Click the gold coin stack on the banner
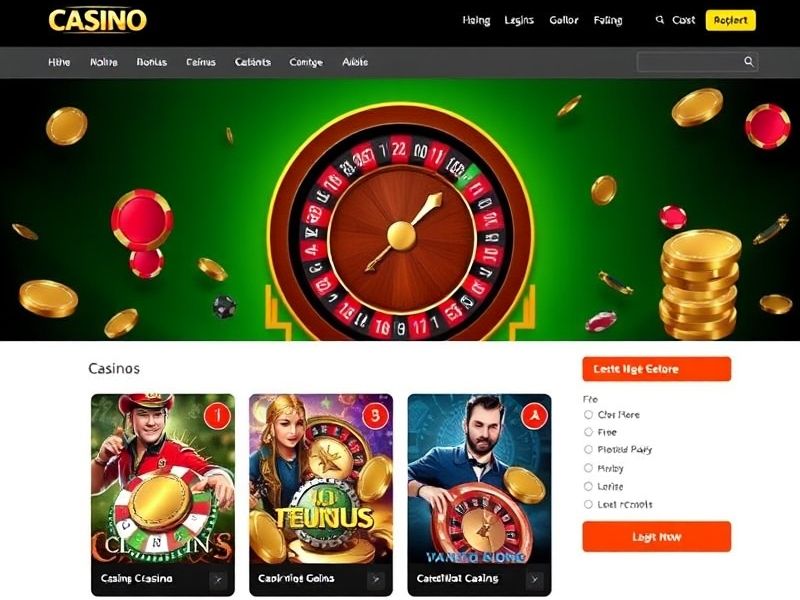 700,284
